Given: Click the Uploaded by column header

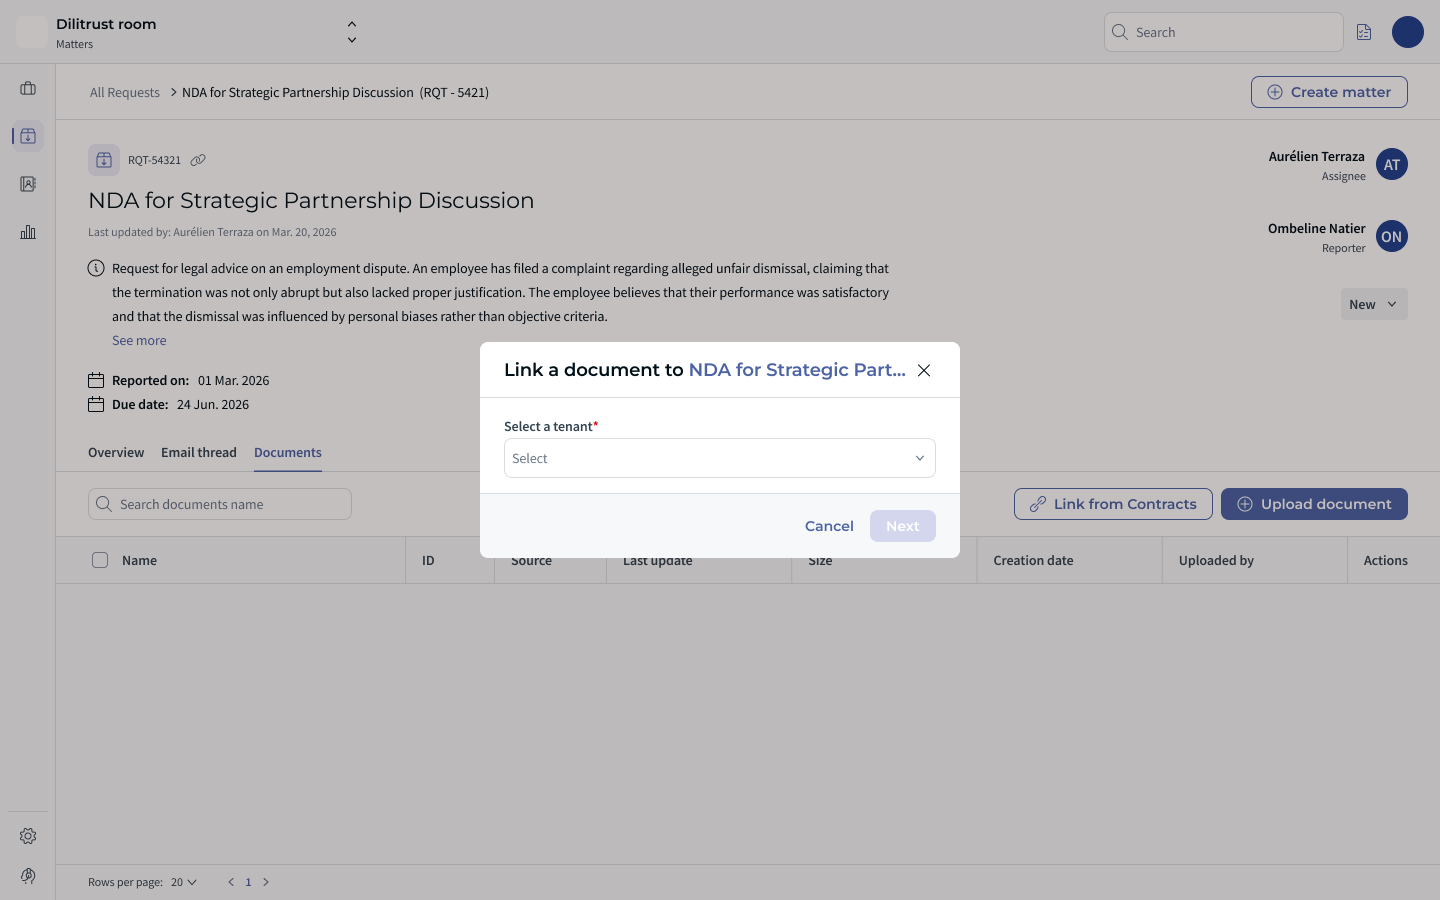Looking at the screenshot, I should pyautogui.click(x=1216, y=560).
